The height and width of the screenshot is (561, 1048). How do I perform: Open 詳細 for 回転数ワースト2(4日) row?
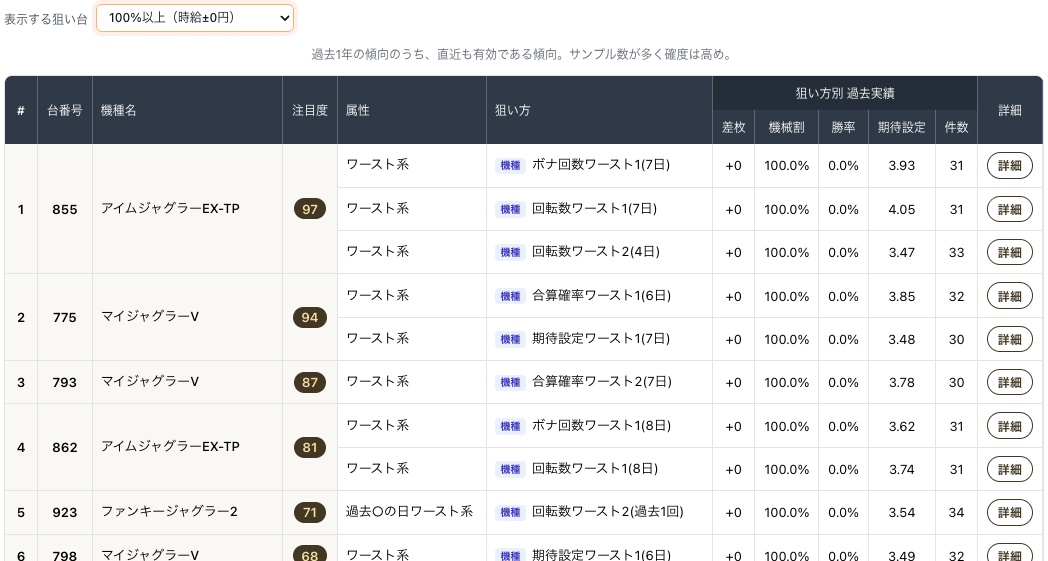coord(1009,252)
